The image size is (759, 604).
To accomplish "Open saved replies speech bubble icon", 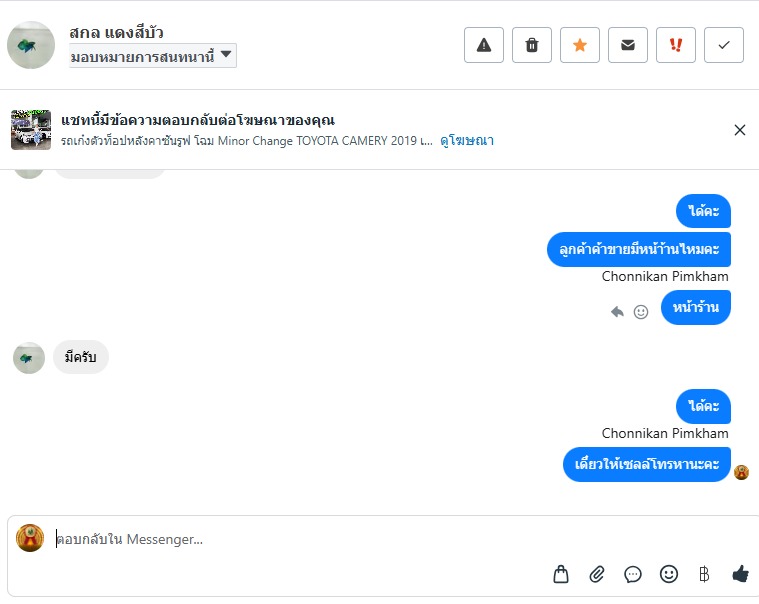I will (x=633, y=574).
